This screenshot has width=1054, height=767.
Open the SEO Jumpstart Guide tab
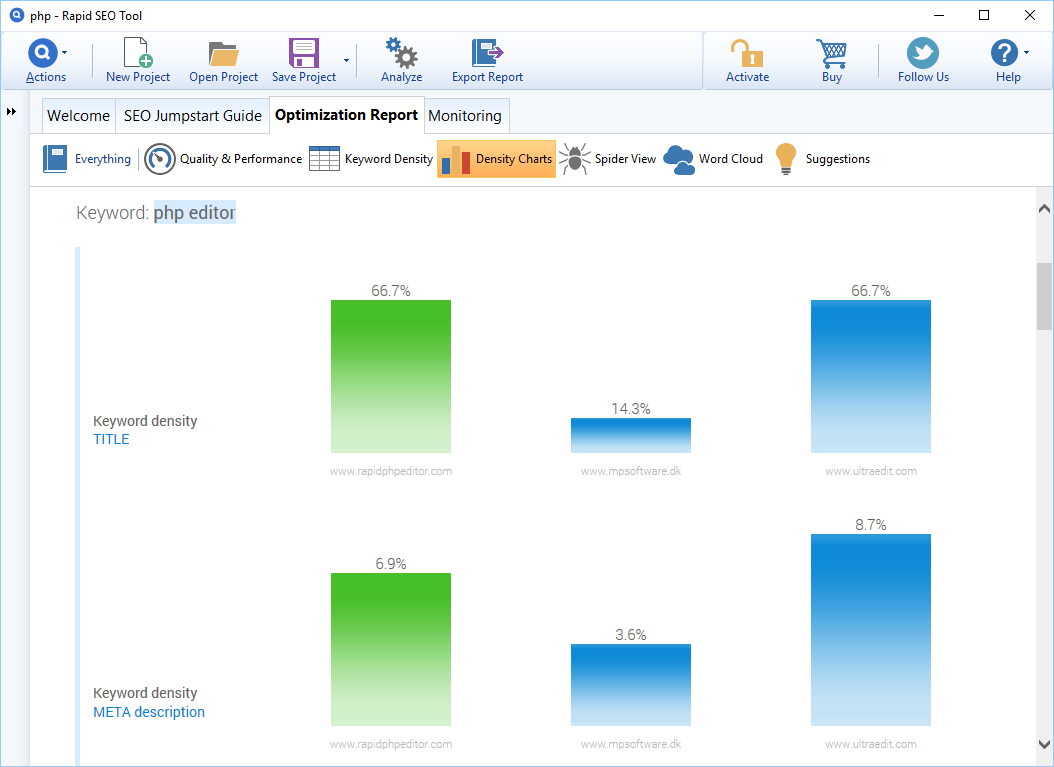pyautogui.click(x=193, y=116)
